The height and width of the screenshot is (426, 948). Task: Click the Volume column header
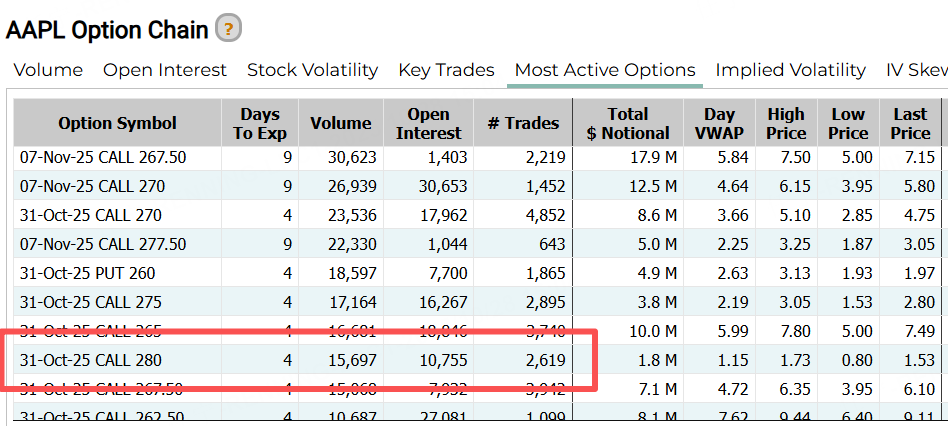[x=340, y=123]
